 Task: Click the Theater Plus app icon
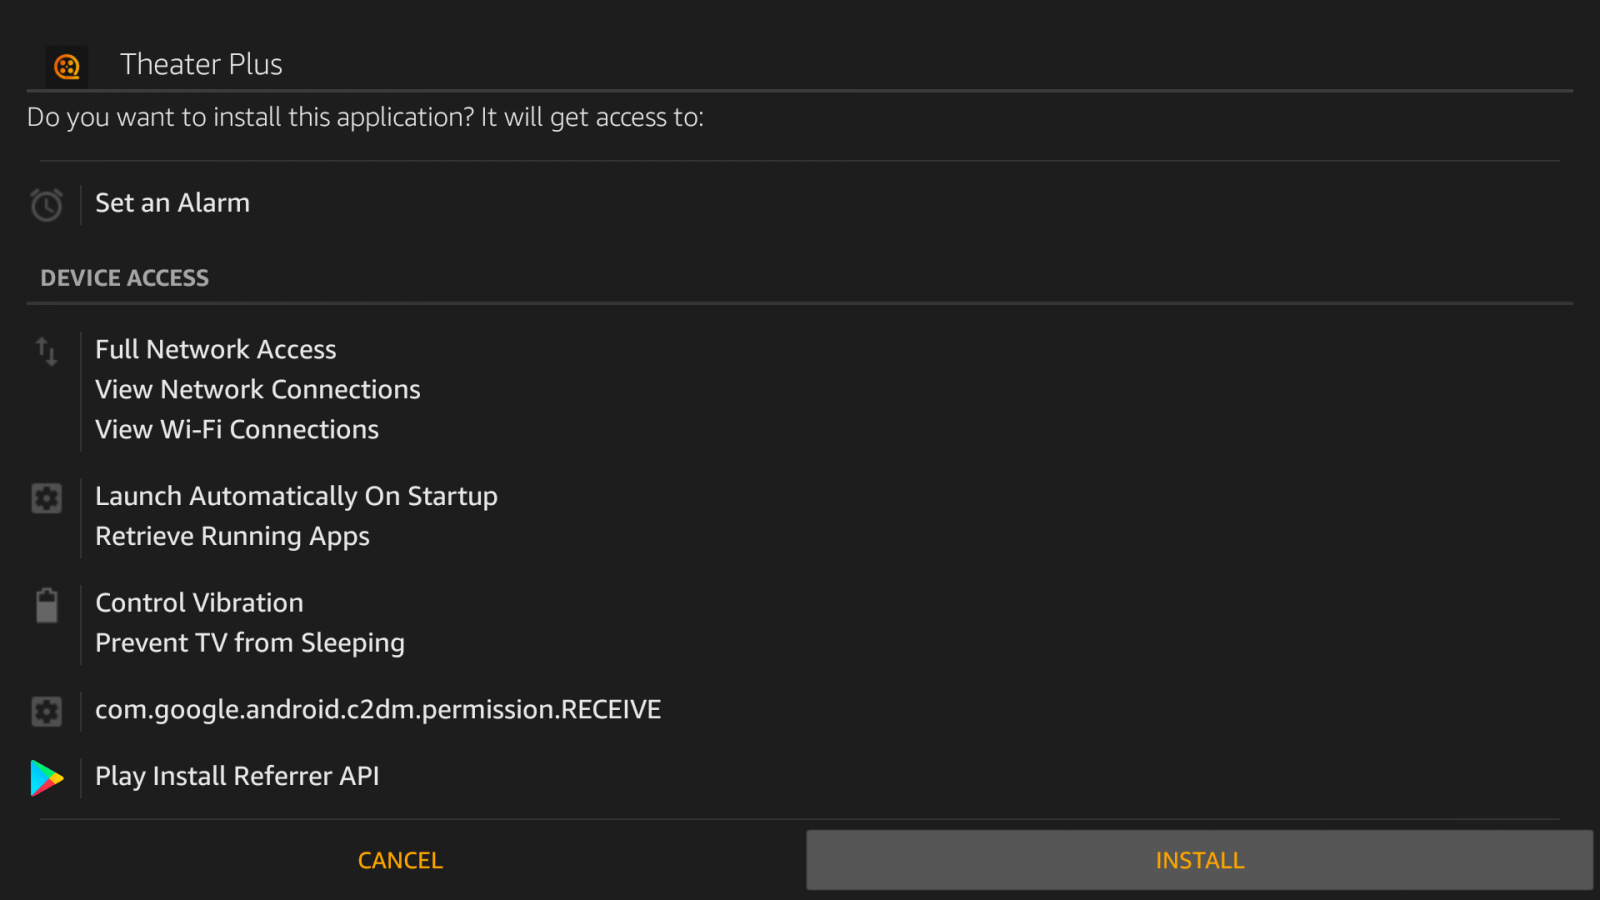pos(67,67)
